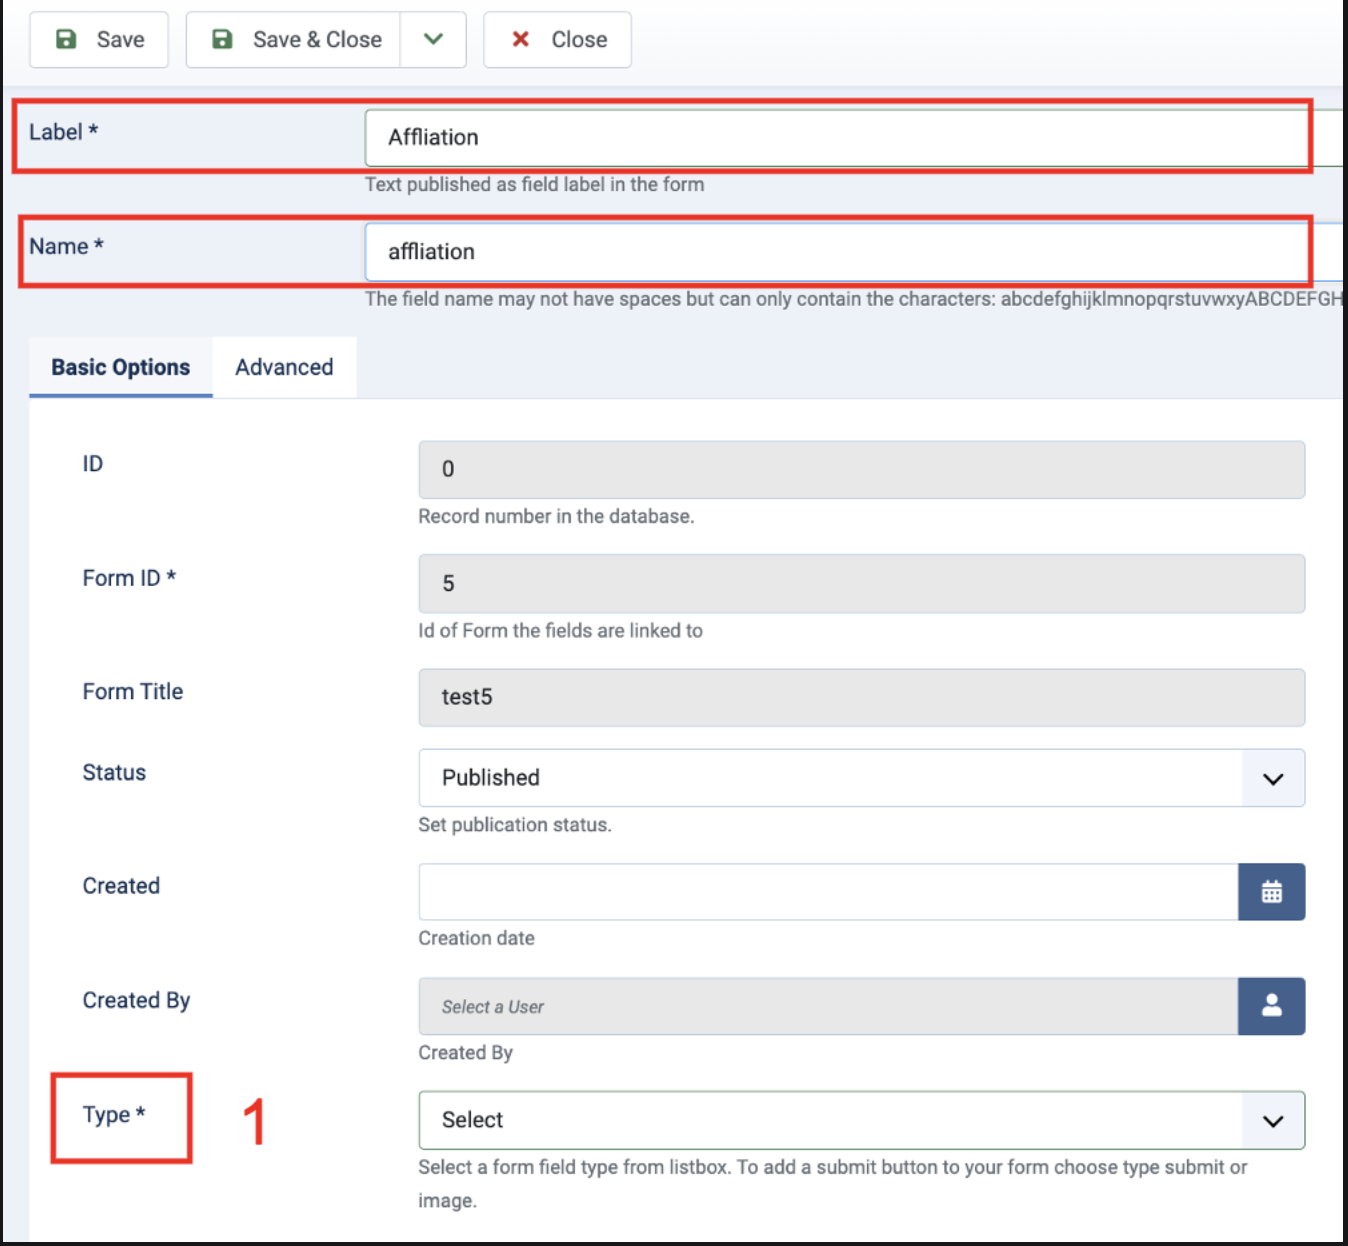Open the Type dropdown showing Select

(x=861, y=1120)
